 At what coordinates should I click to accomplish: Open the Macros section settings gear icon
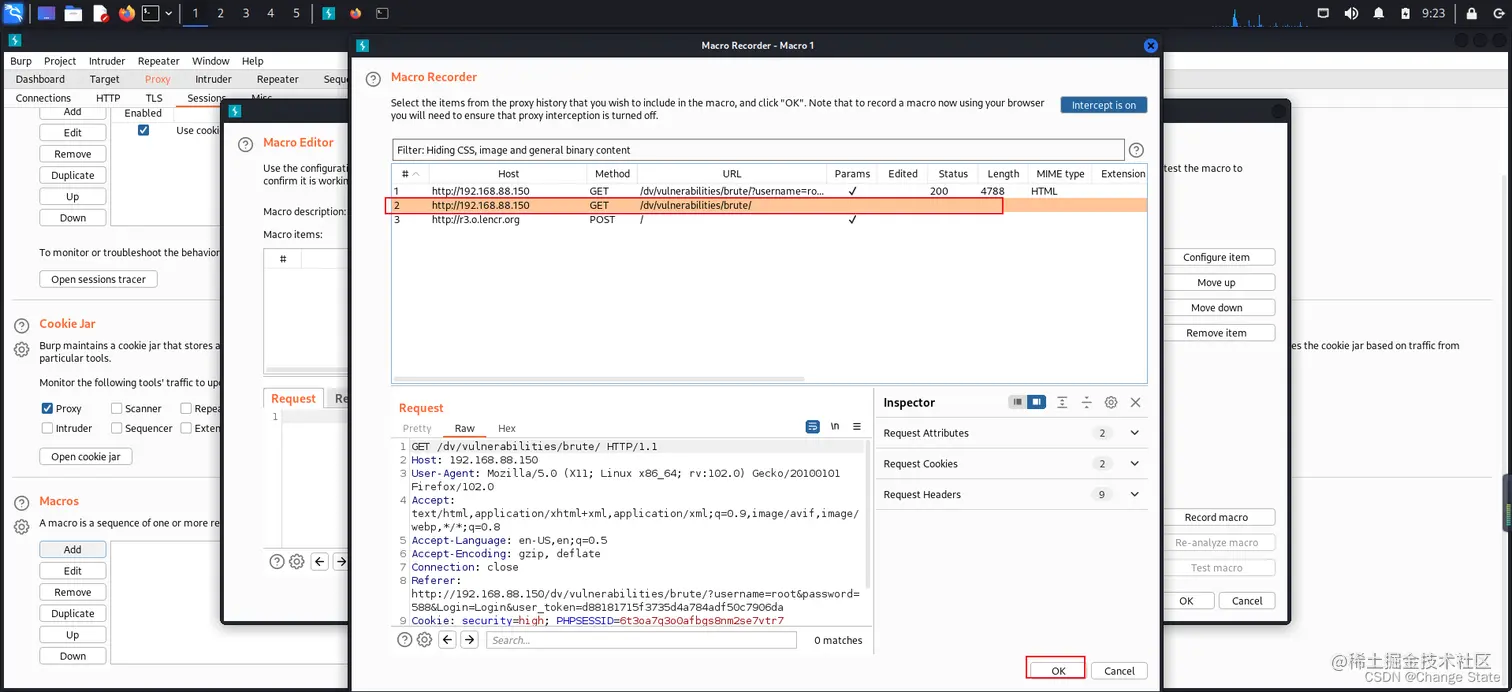tap(21, 527)
